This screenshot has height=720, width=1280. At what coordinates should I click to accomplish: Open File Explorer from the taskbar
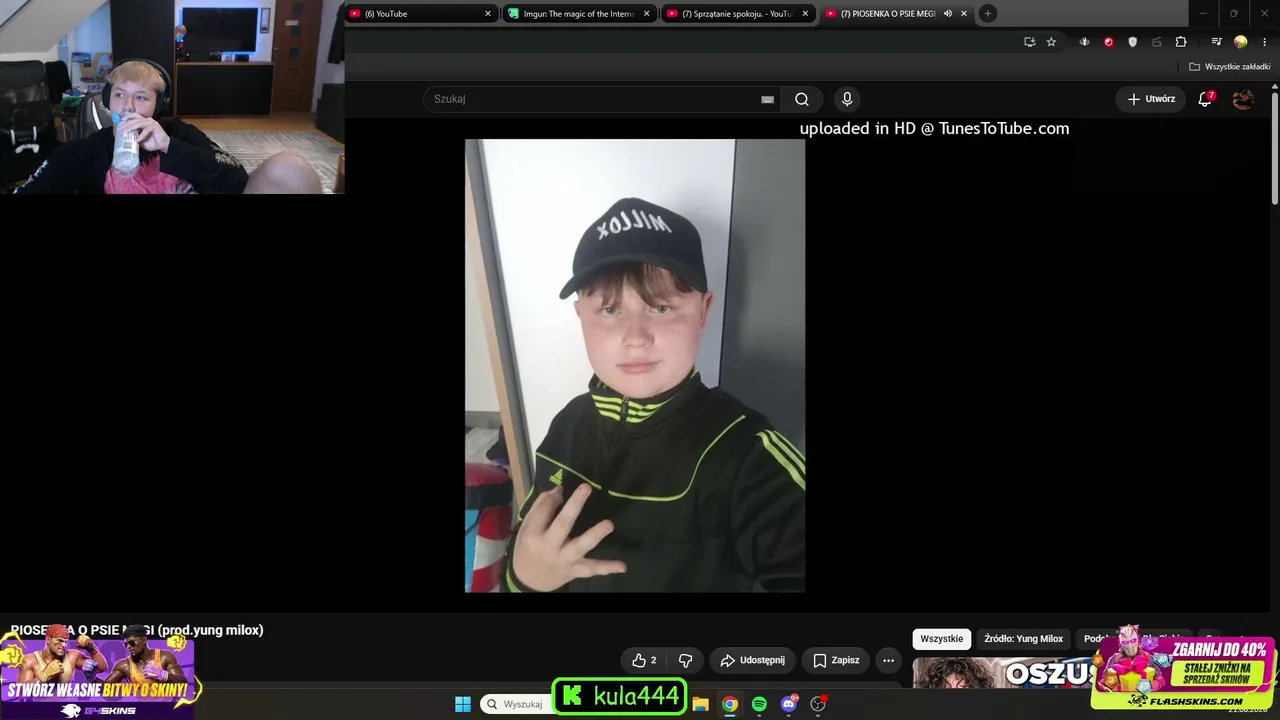tap(700, 704)
